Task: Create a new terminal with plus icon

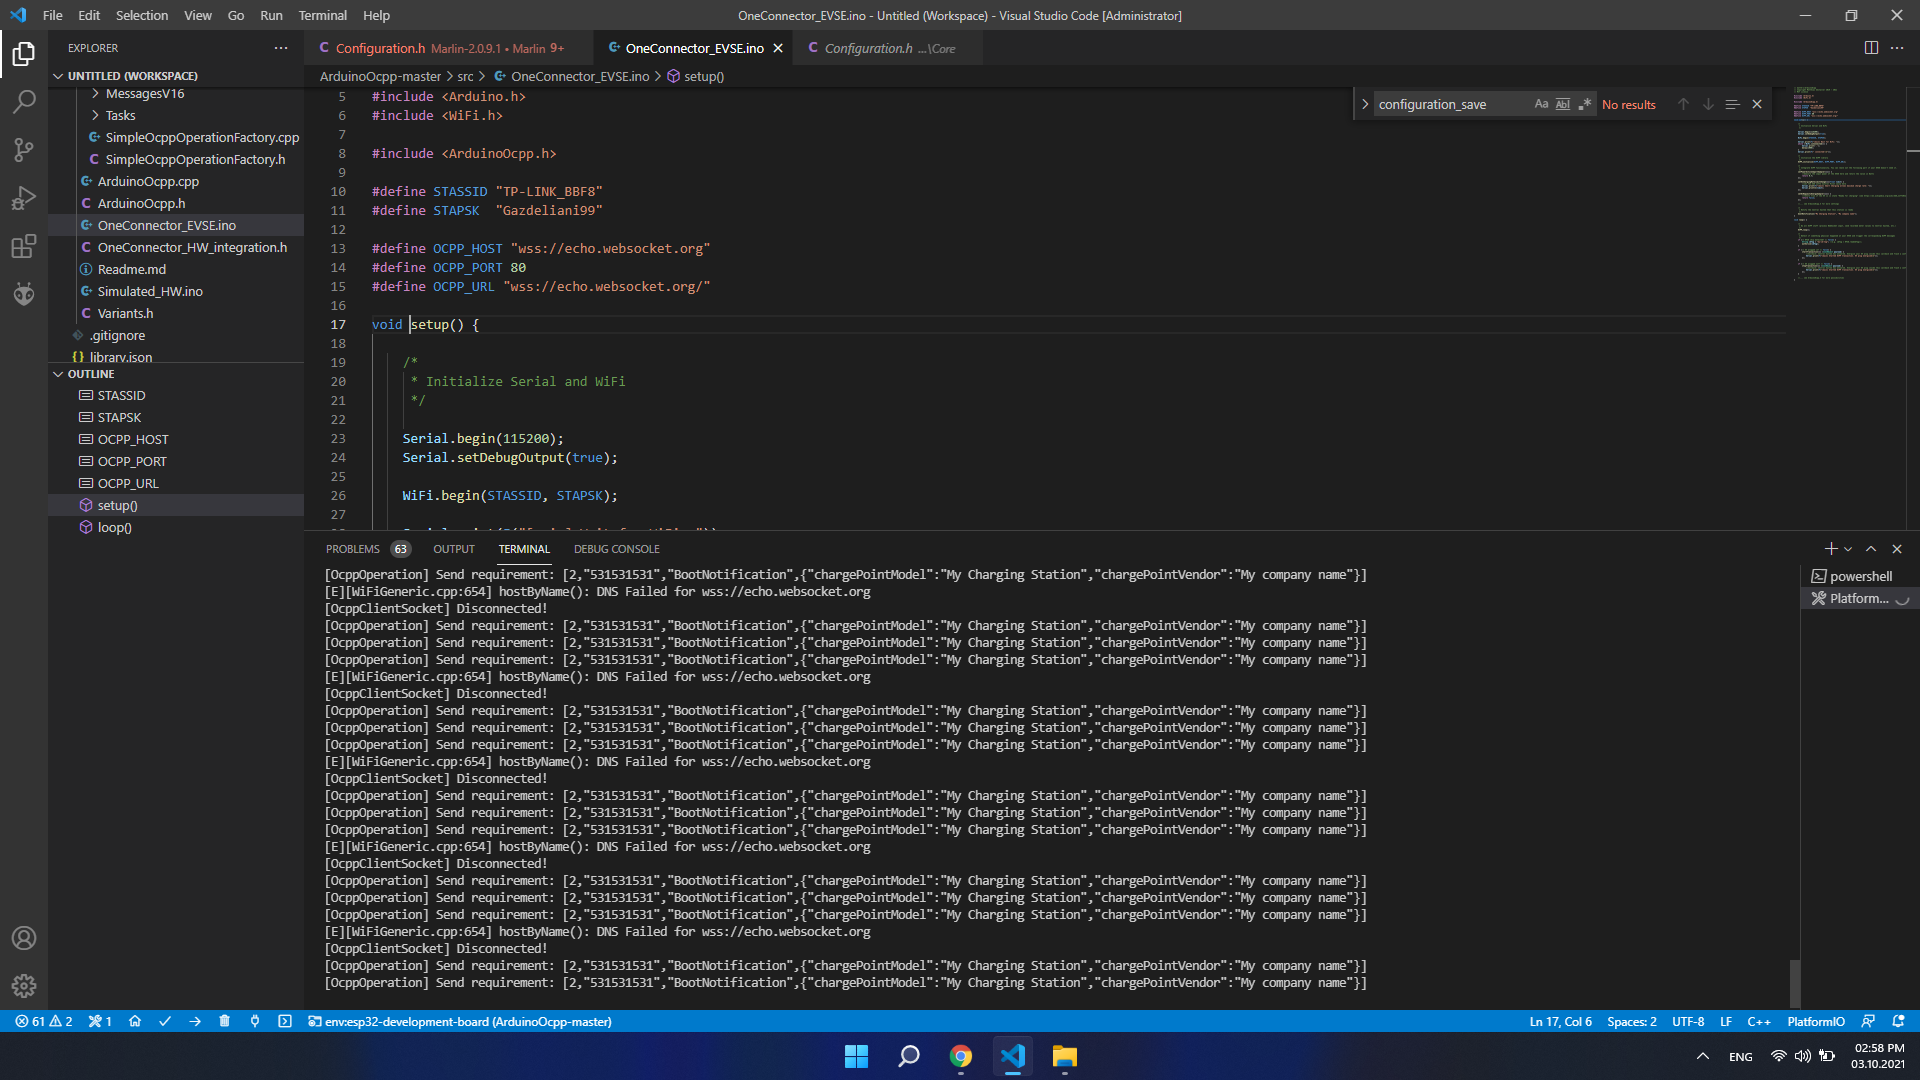Action: coord(1830,549)
